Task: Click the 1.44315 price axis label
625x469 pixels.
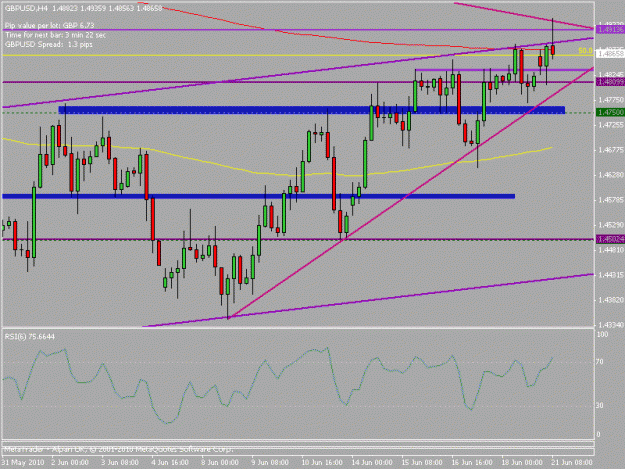Action: (611, 275)
